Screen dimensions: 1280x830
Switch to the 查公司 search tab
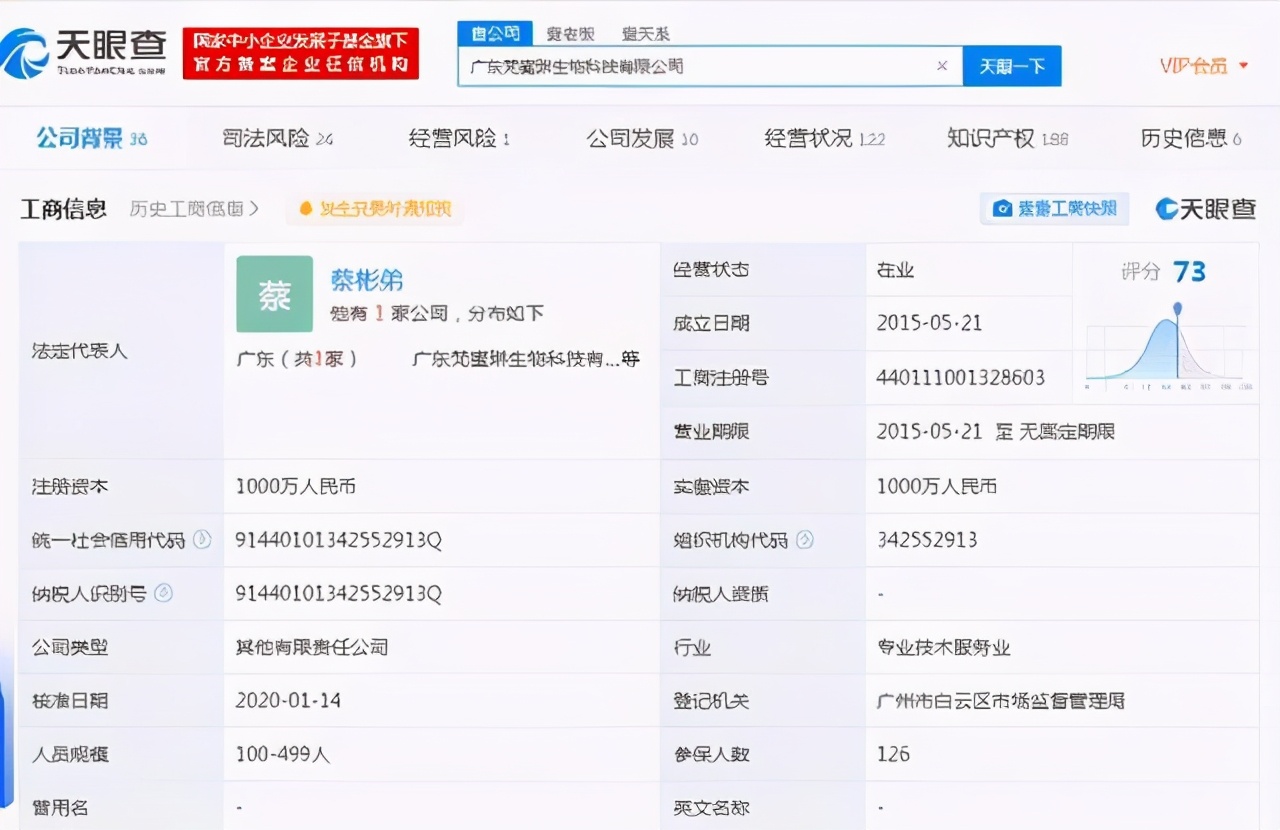pyautogui.click(x=495, y=34)
